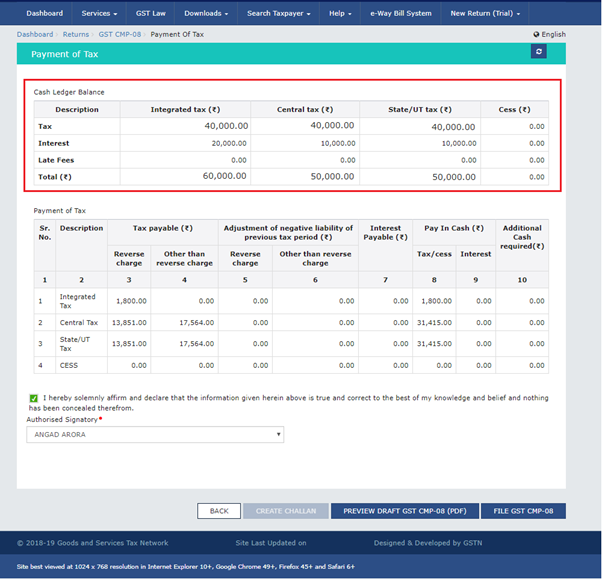Click the Returns breadcrumb link
This screenshot has height=579, width=602.
click(76, 34)
